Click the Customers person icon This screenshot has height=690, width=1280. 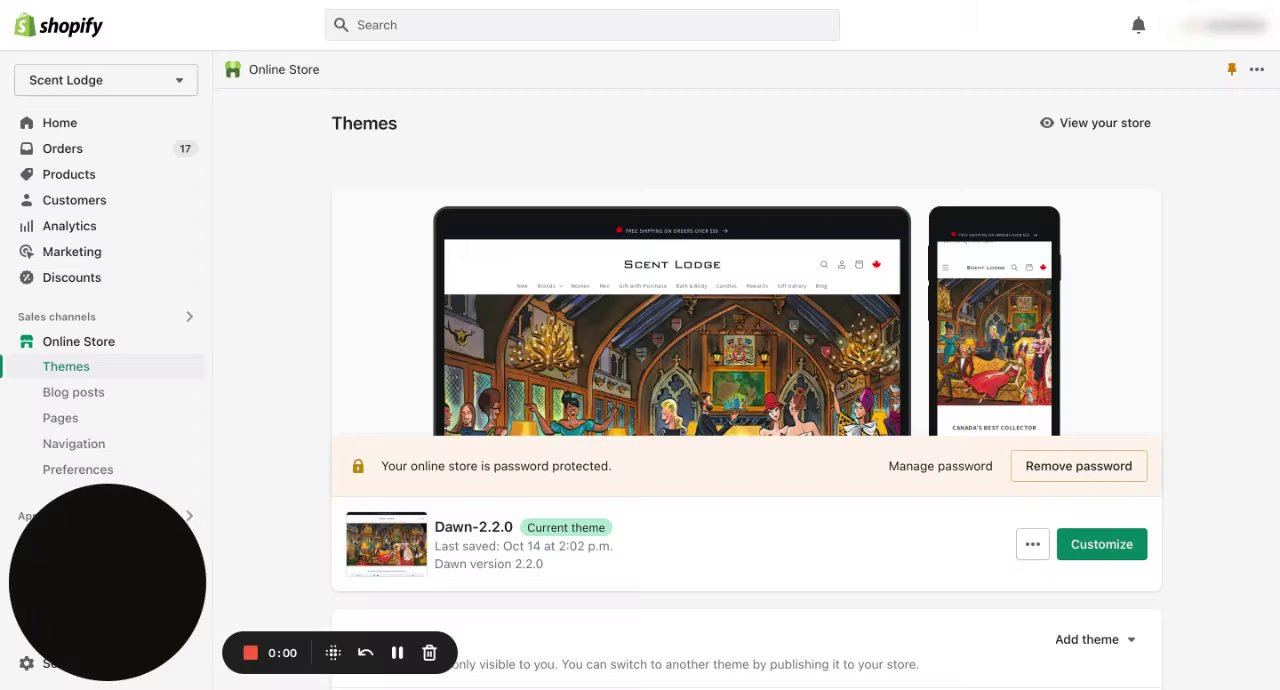26,200
